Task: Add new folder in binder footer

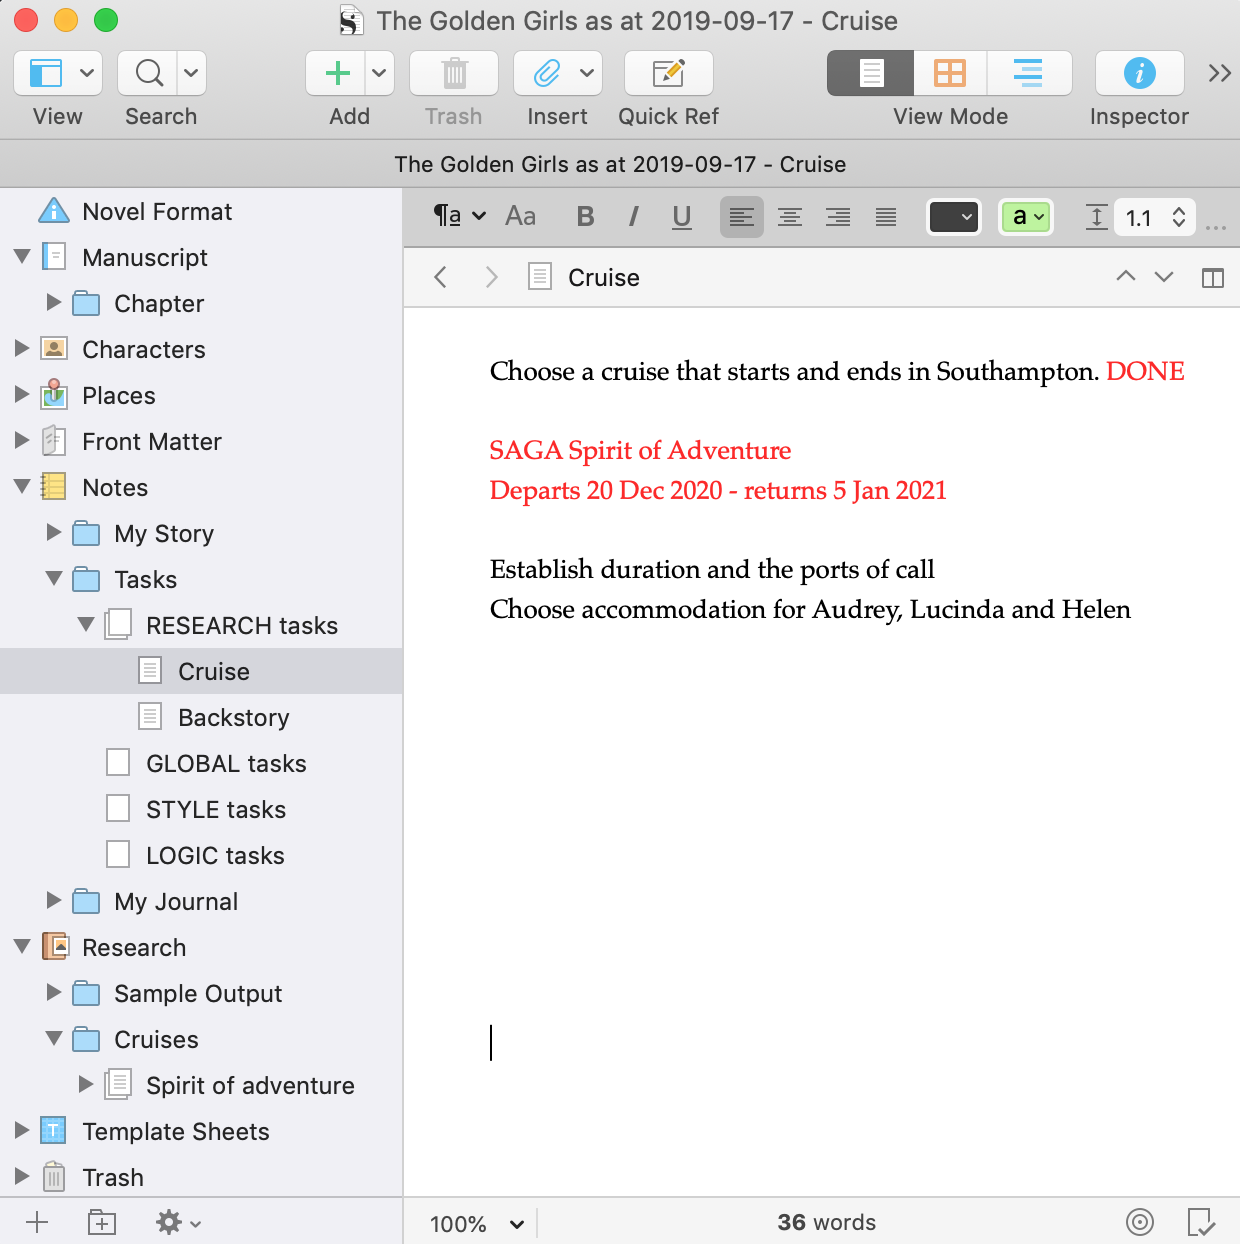Action: 102,1222
